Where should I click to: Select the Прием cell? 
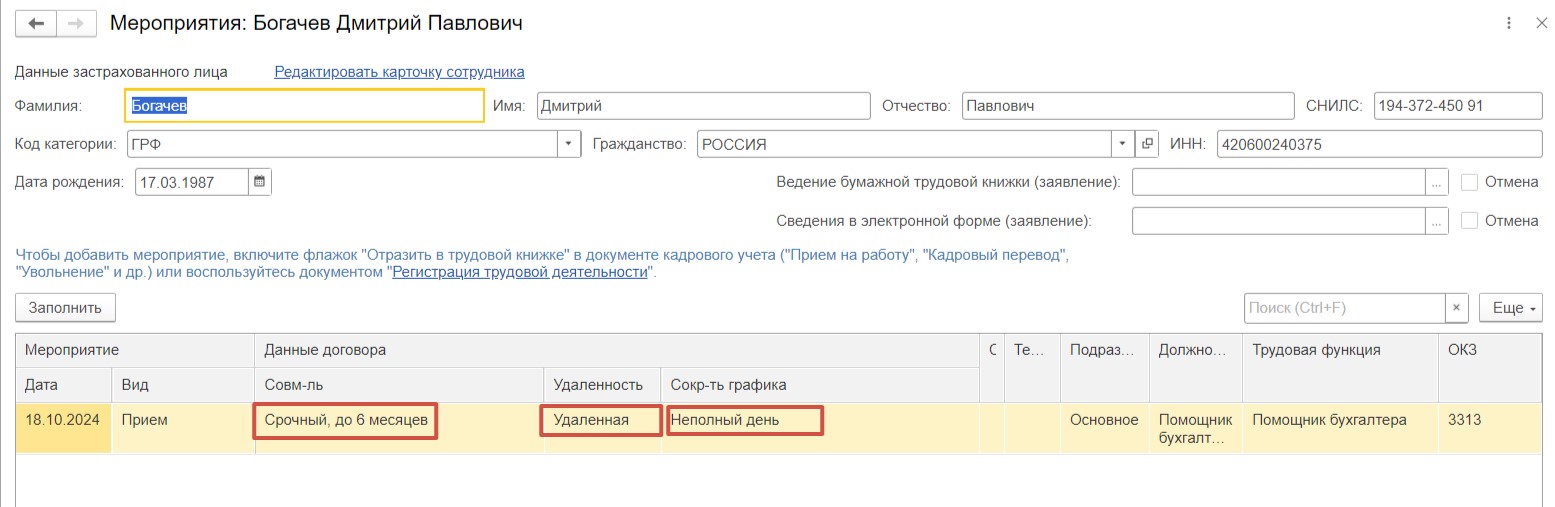[x=183, y=429]
